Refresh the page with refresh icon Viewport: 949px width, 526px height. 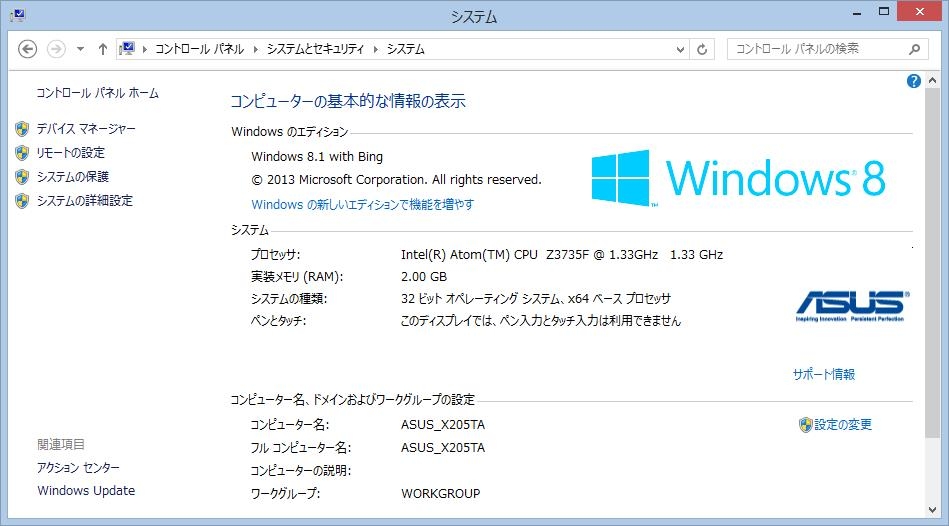(x=702, y=50)
